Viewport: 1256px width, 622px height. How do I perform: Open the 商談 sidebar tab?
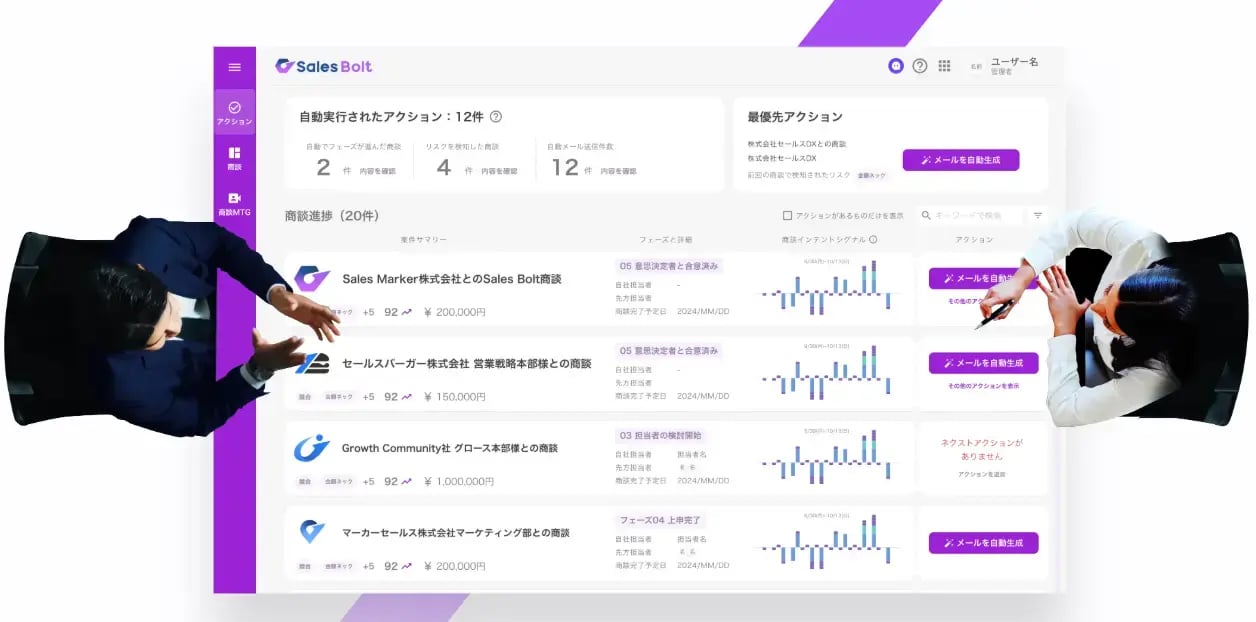[x=235, y=158]
